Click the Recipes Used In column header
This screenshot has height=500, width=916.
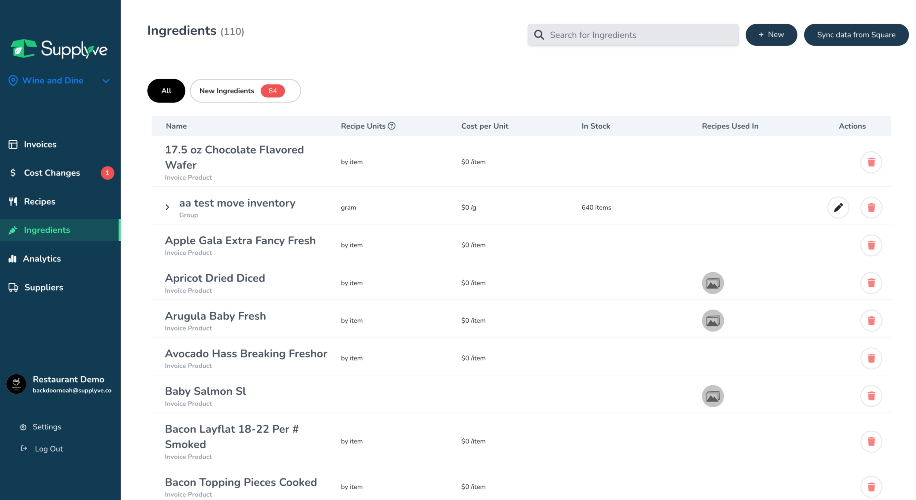tap(730, 126)
